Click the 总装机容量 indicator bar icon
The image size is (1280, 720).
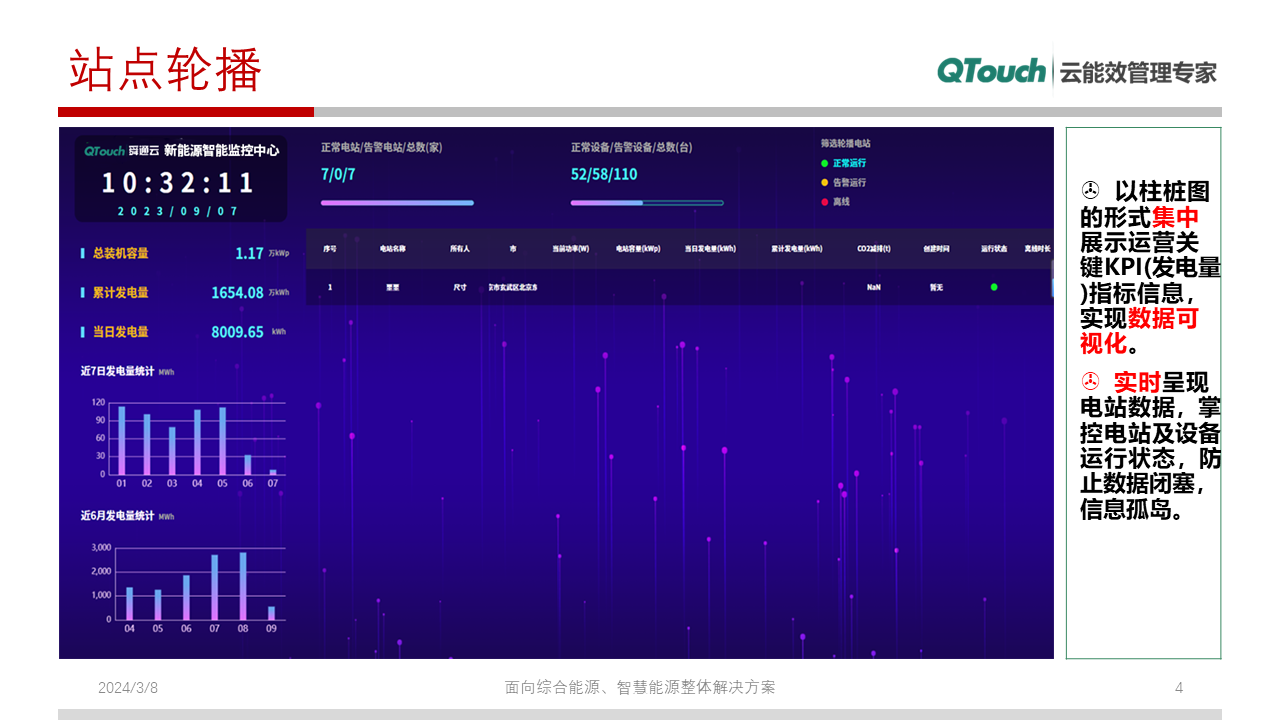[x=82, y=253]
